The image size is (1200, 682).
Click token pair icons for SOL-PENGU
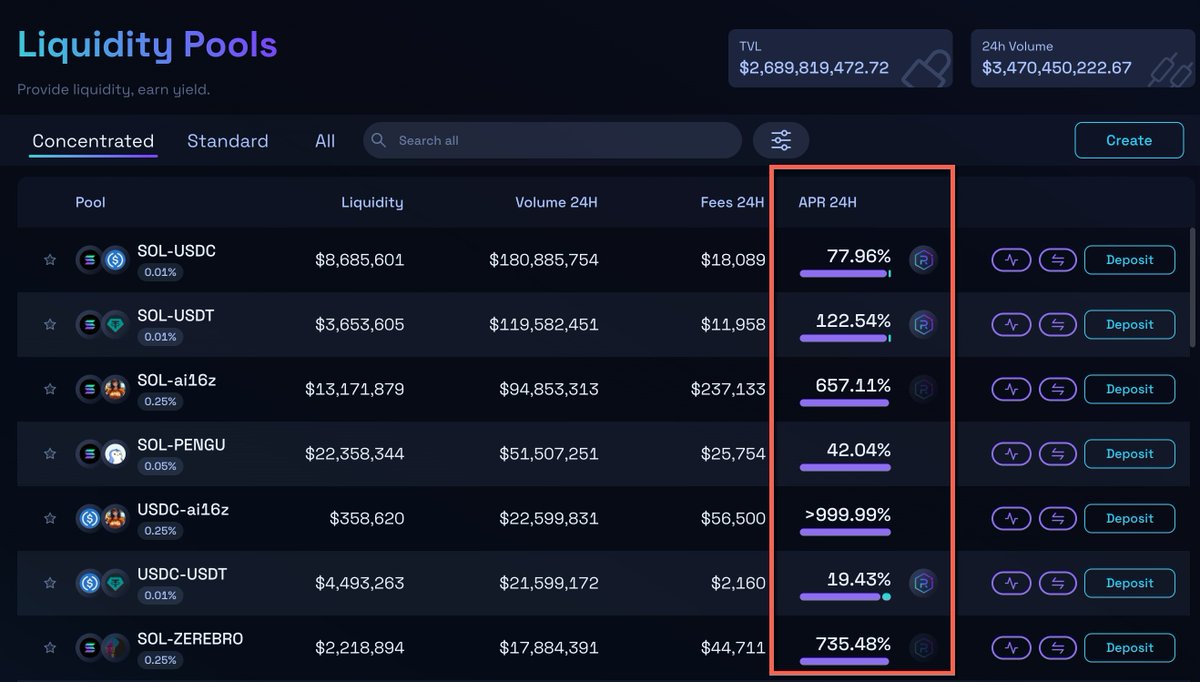coord(103,454)
